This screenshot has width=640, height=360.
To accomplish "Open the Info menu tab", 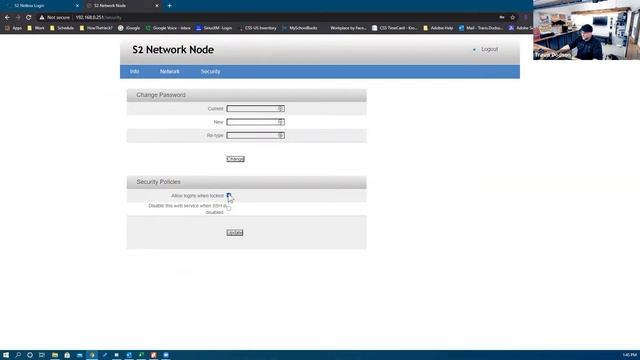I will [x=134, y=71].
